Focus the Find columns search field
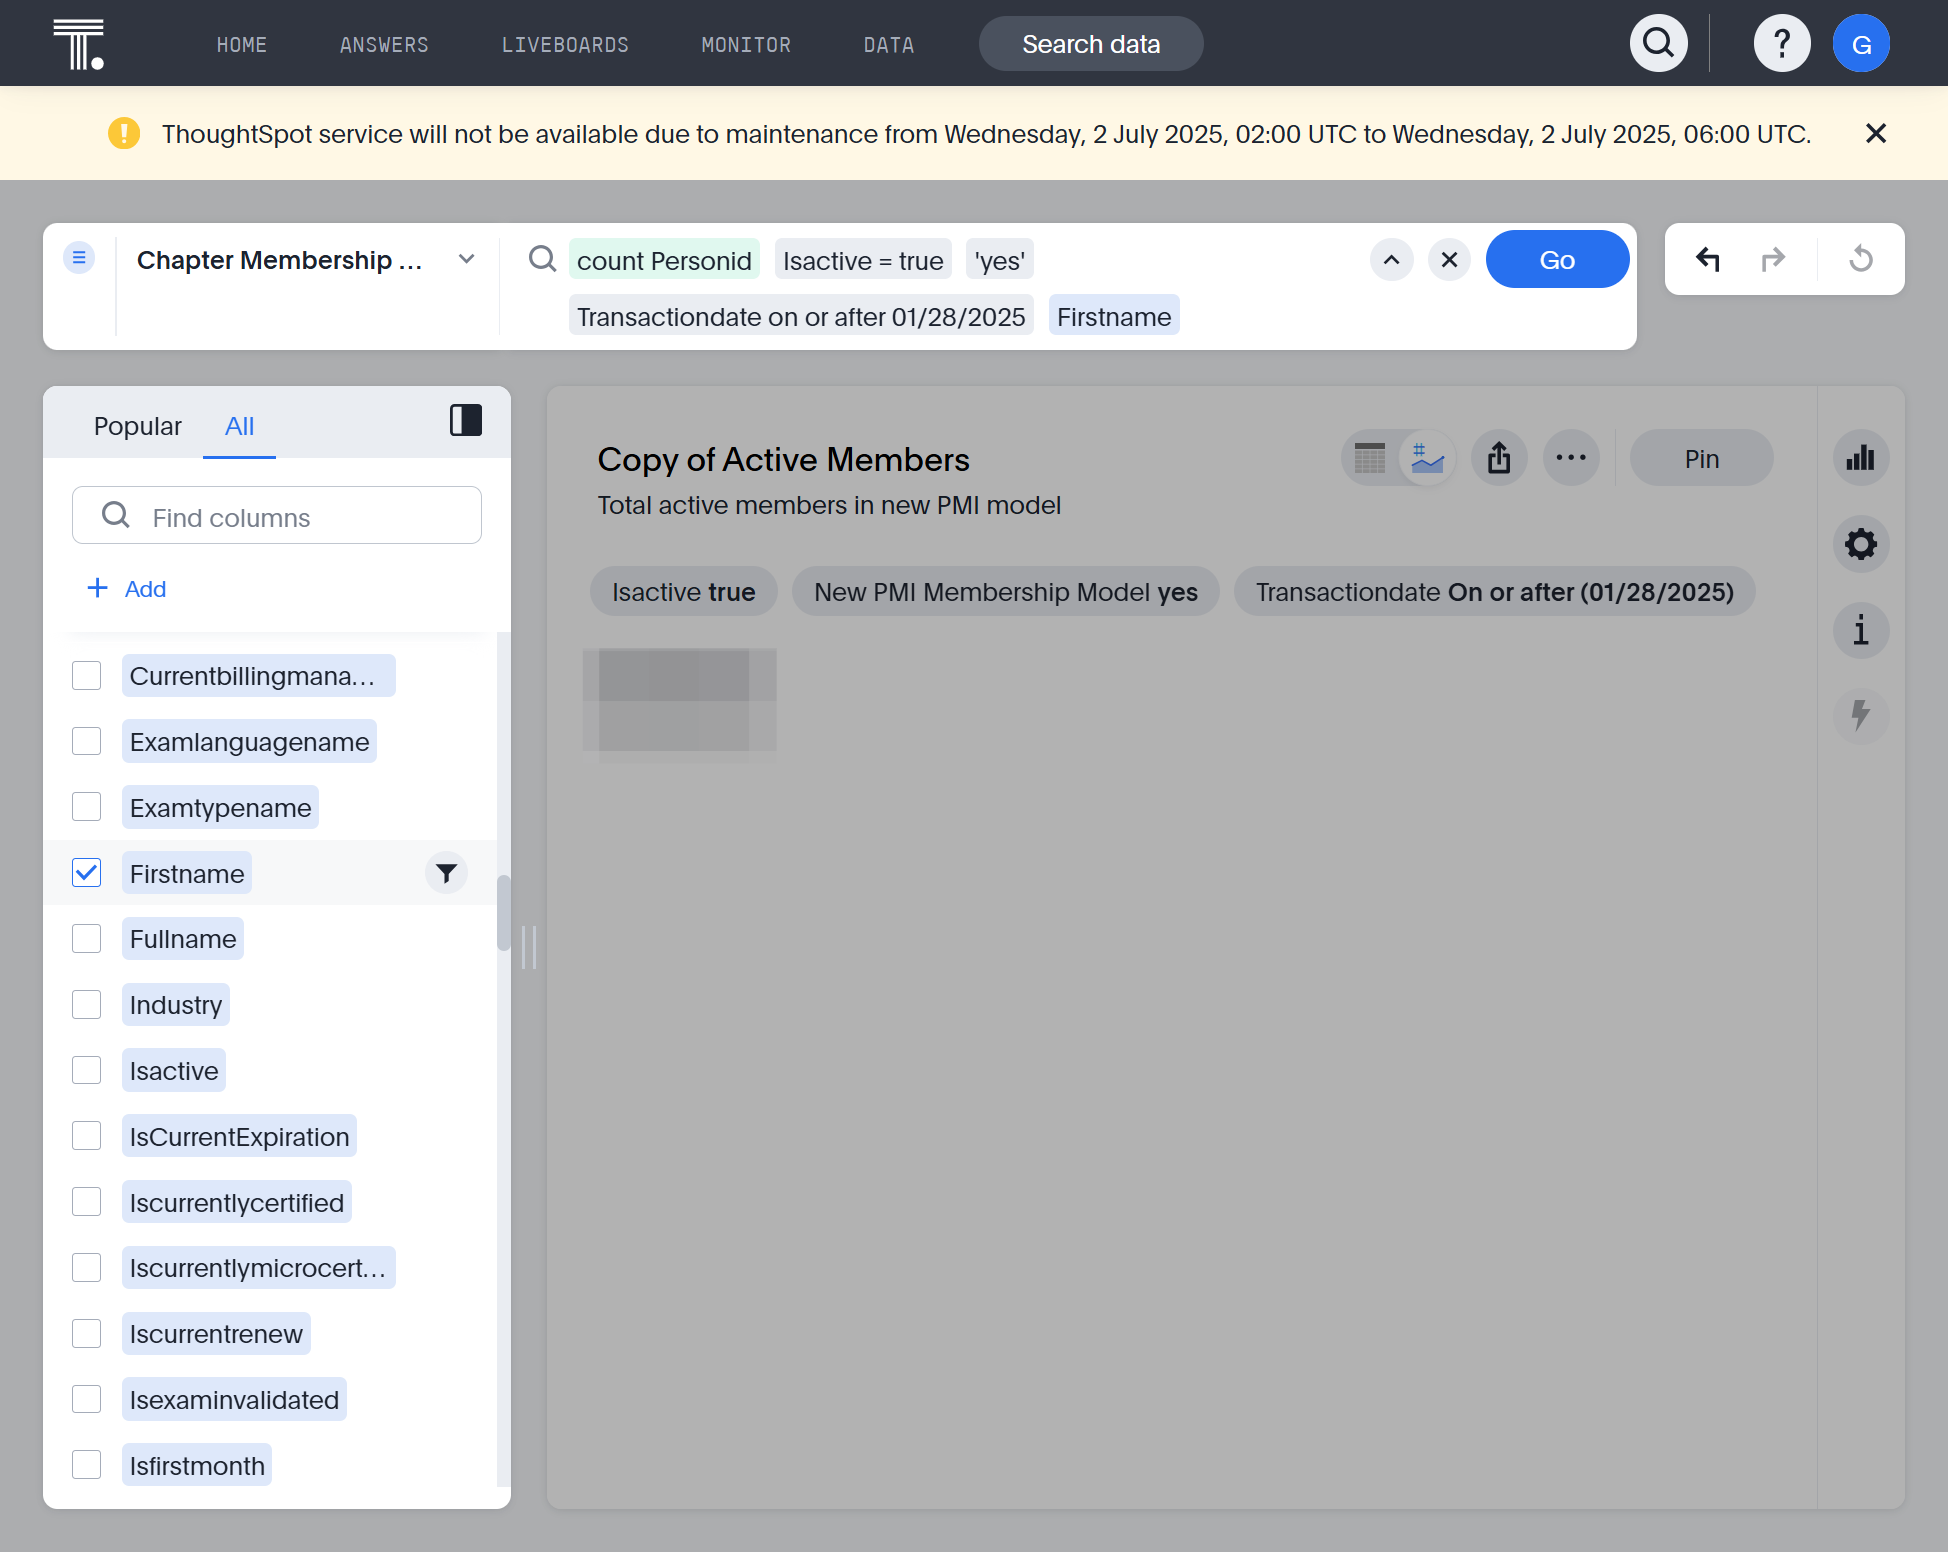Image resolution: width=1948 pixels, height=1552 pixels. click(x=277, y=515)
